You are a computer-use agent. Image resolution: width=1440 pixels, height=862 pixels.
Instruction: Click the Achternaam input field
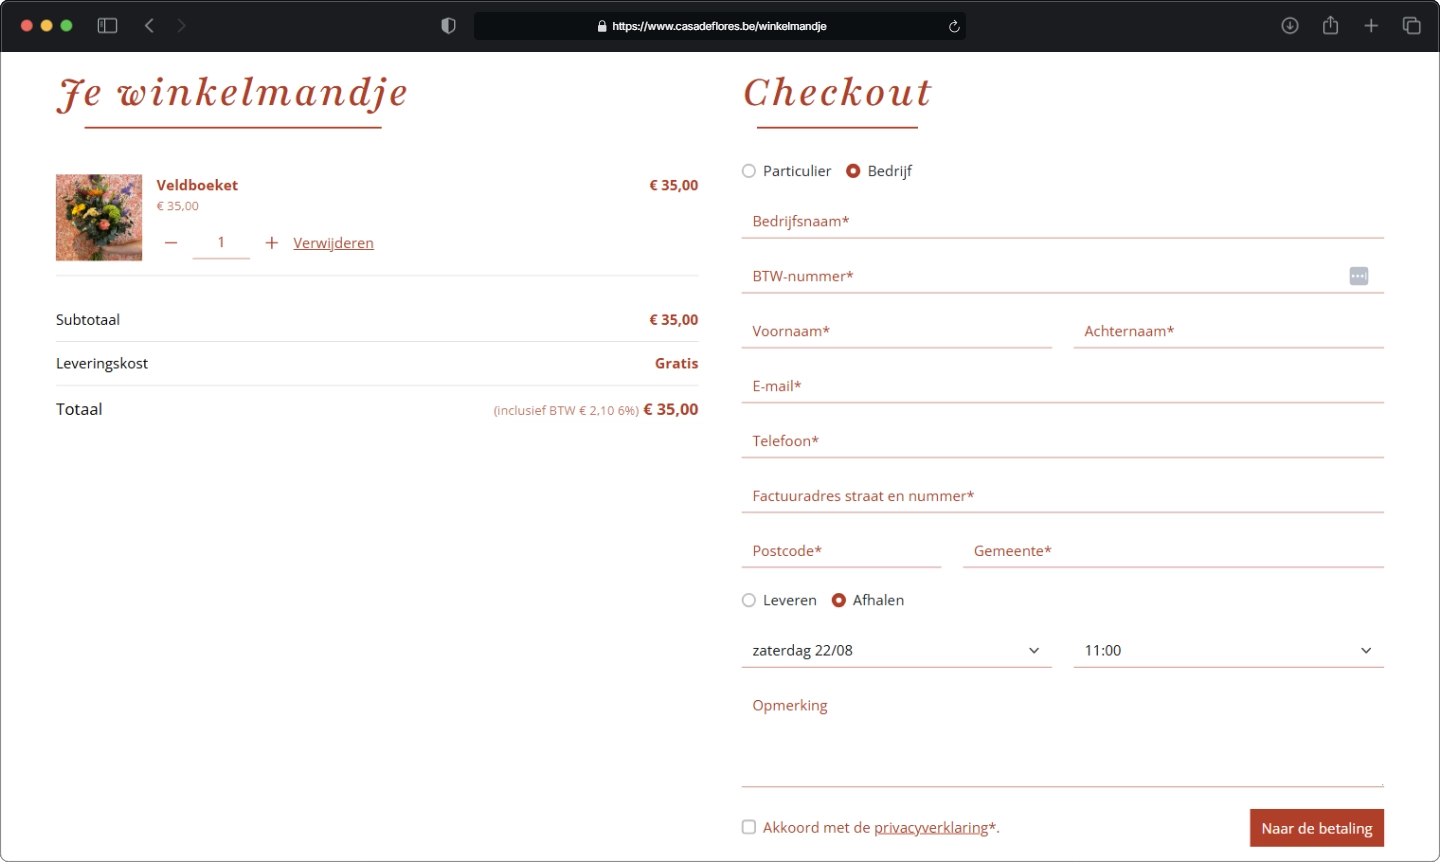[x=1228, y=332]
